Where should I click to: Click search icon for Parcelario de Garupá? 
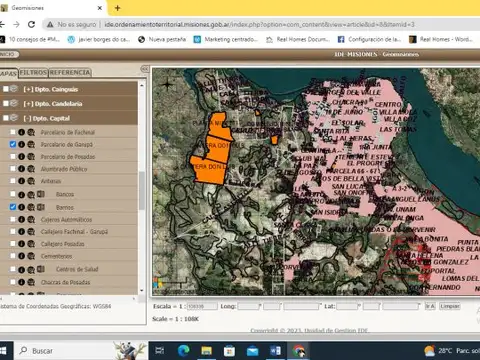pyautogui.click(x=31, y=144)
